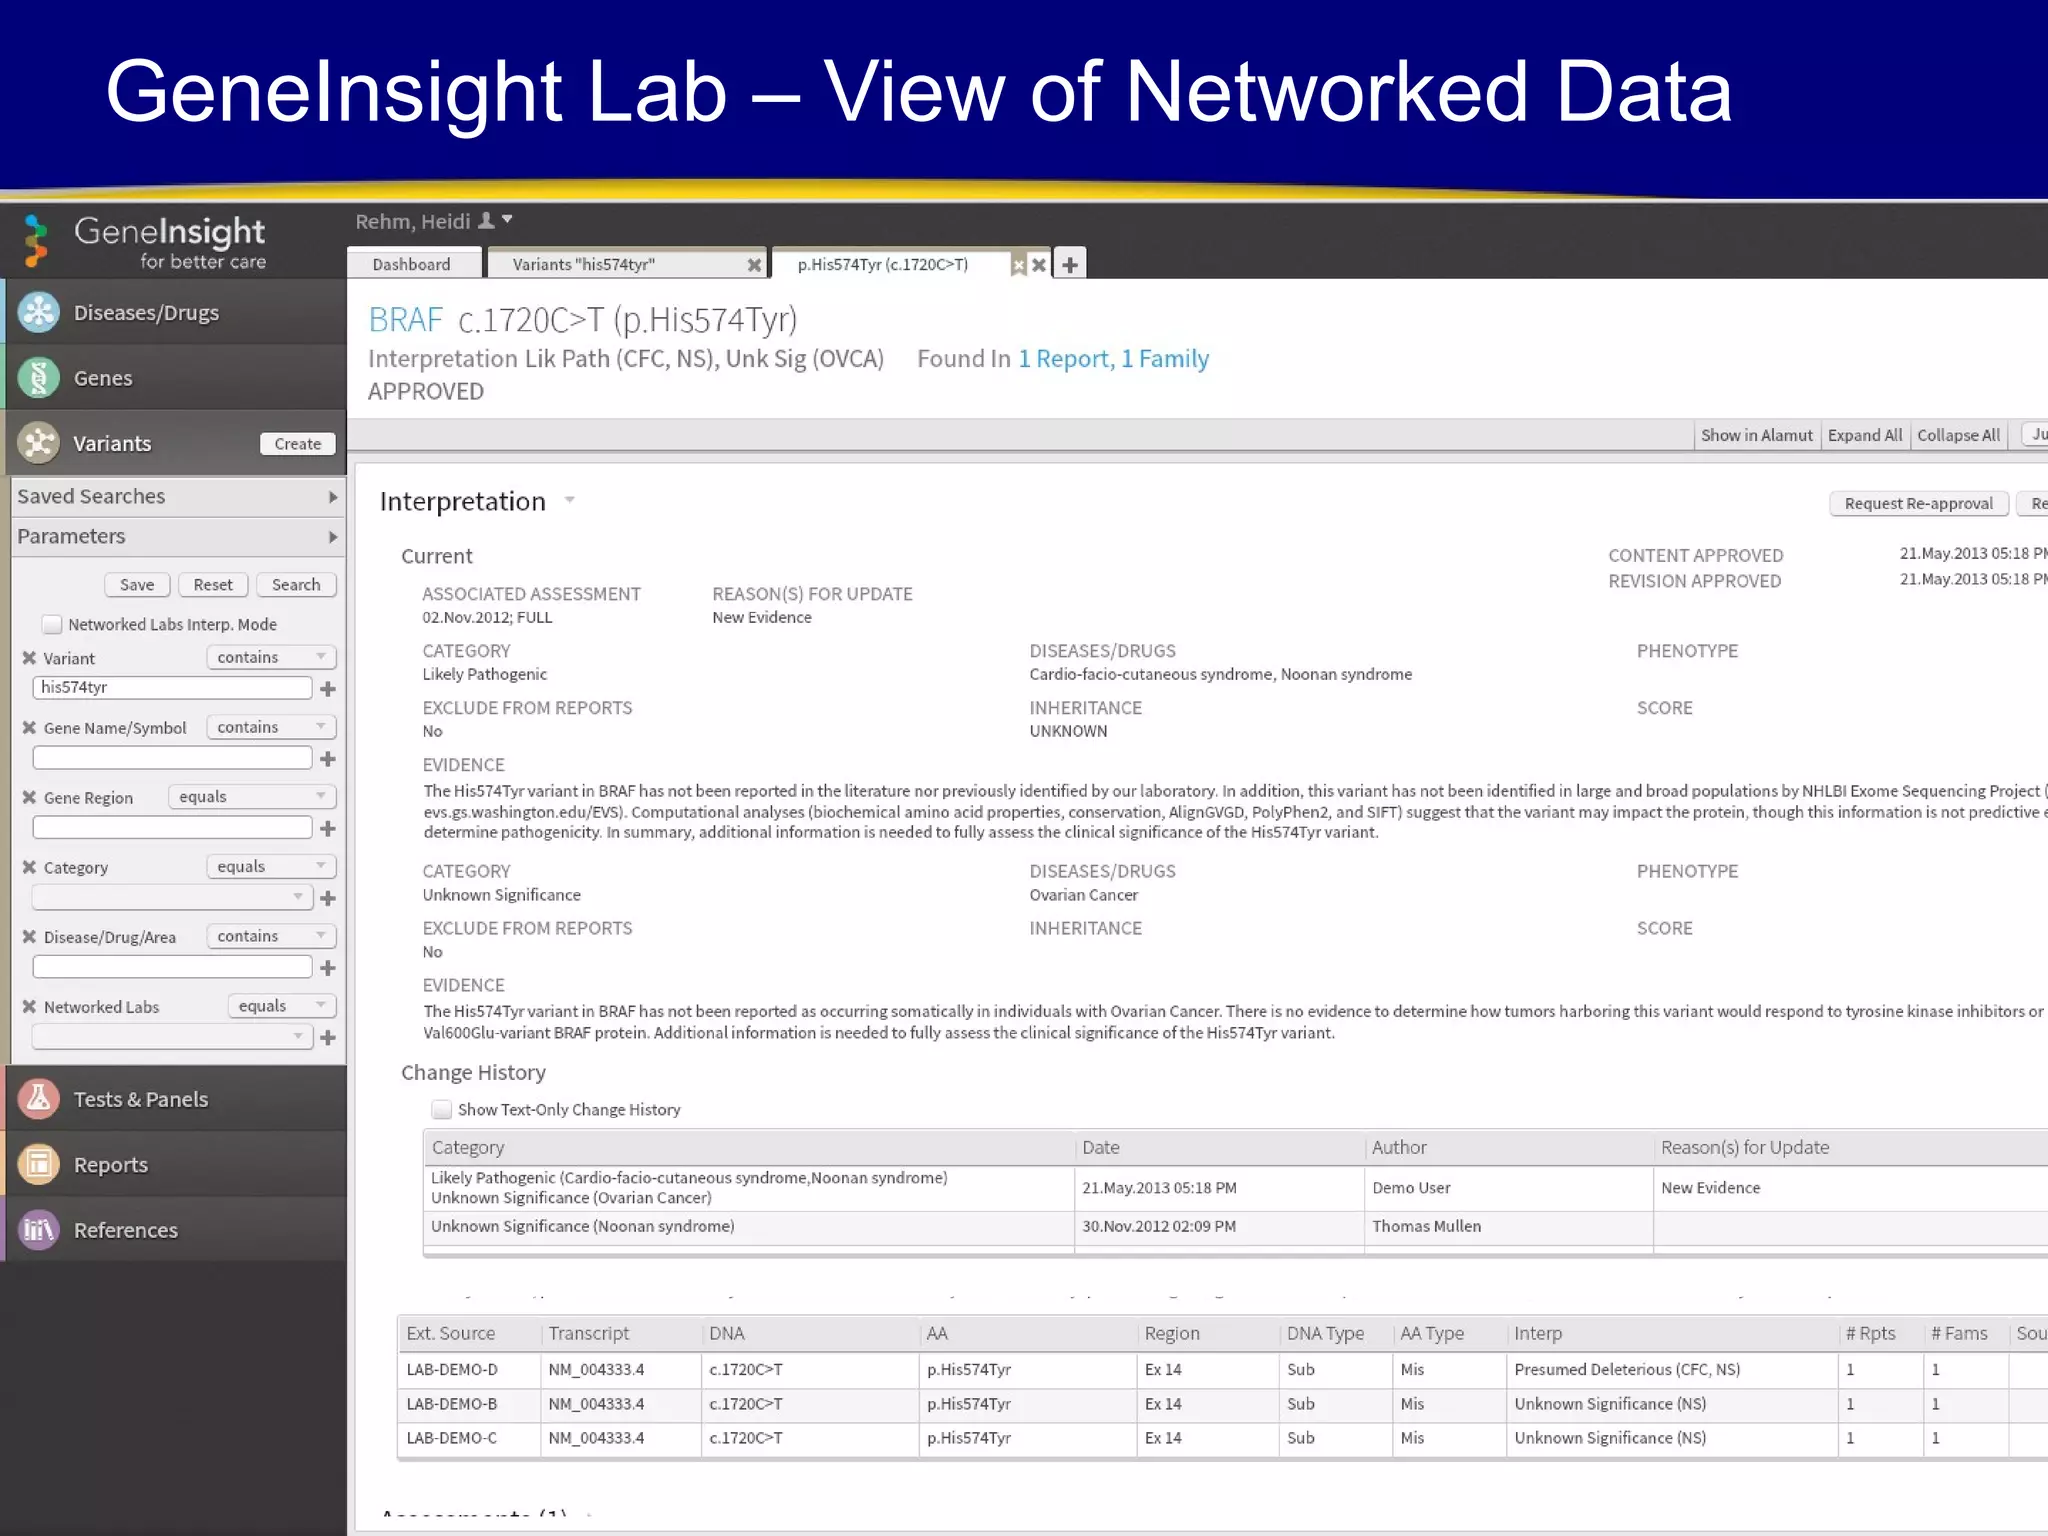This screenshot has height=1536, width=2048.
Task: Remove the Networked Labs search parameter
Action: tap(29, 1007)
